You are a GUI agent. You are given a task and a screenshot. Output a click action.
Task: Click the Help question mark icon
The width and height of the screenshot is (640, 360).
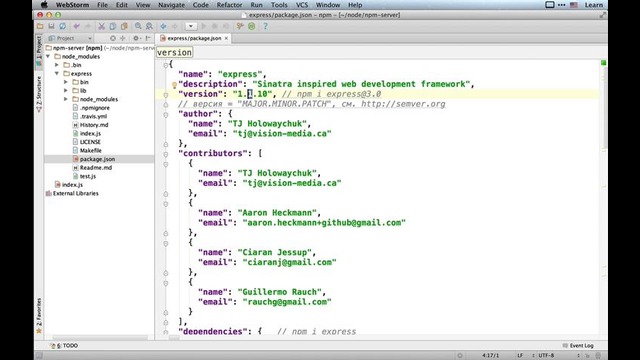[265, 26]
